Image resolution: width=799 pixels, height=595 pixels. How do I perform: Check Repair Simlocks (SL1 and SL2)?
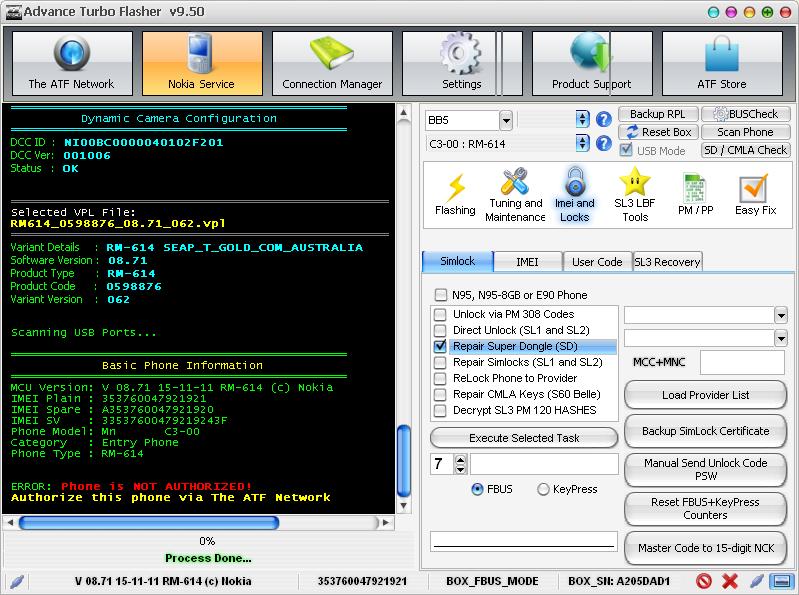pos(440,362)
